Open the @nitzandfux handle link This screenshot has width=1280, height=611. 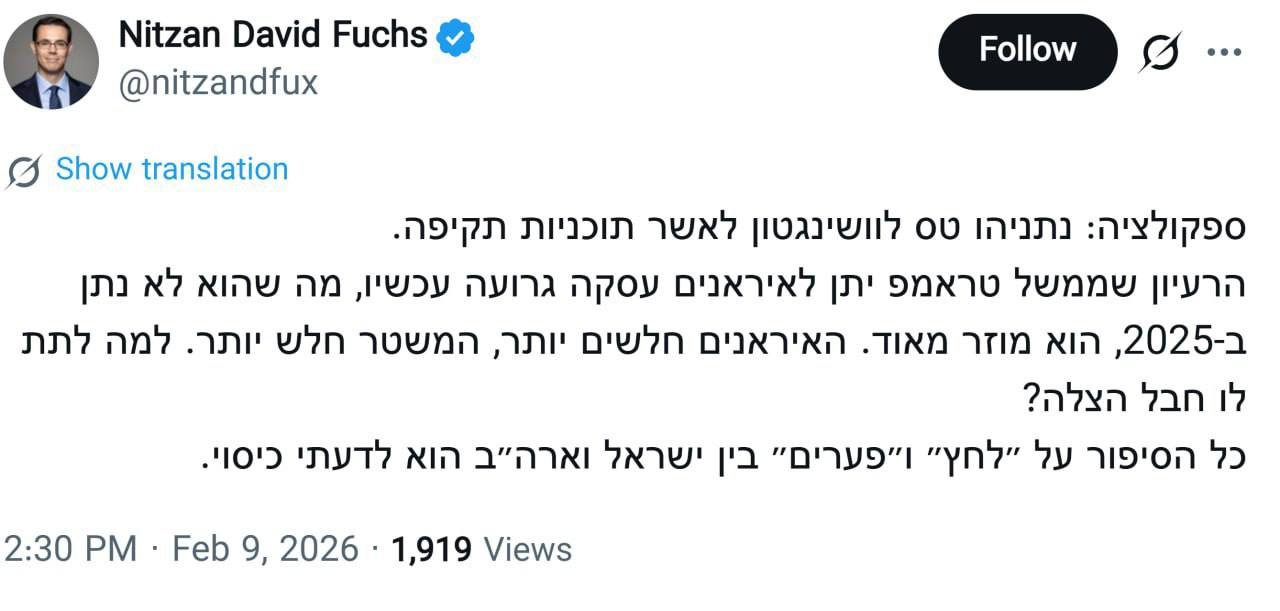pyautogui.click(x=218, y=83)
